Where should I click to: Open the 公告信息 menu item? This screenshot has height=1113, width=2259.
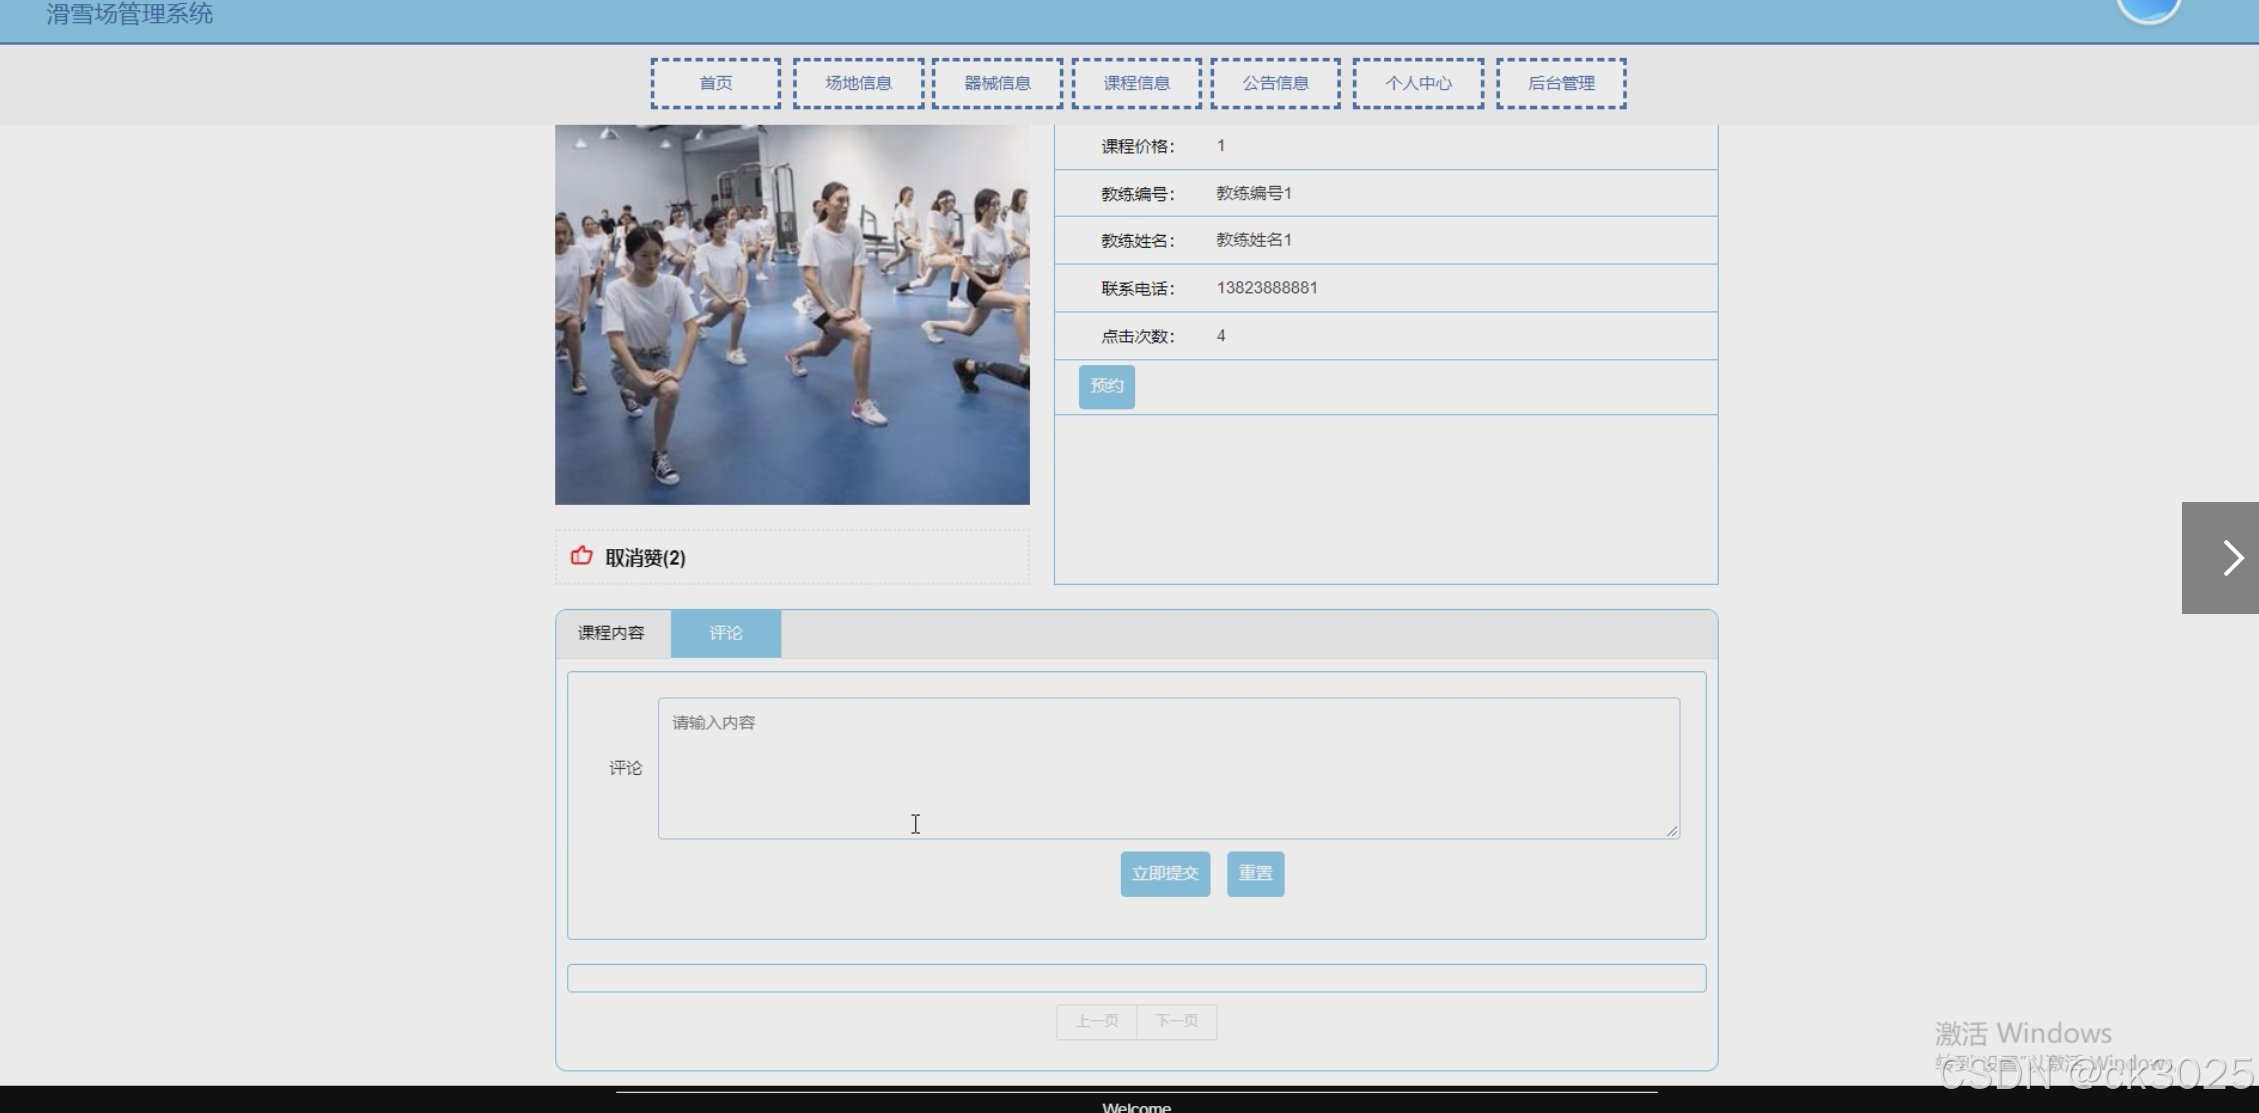coord(1275,83)
